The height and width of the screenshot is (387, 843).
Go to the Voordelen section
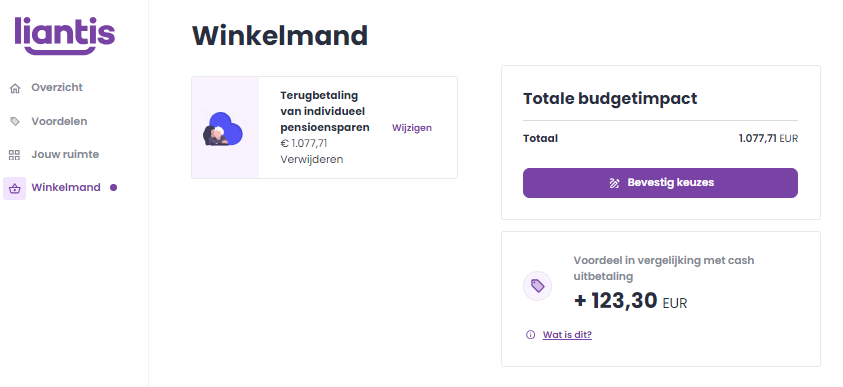point(59,121)
